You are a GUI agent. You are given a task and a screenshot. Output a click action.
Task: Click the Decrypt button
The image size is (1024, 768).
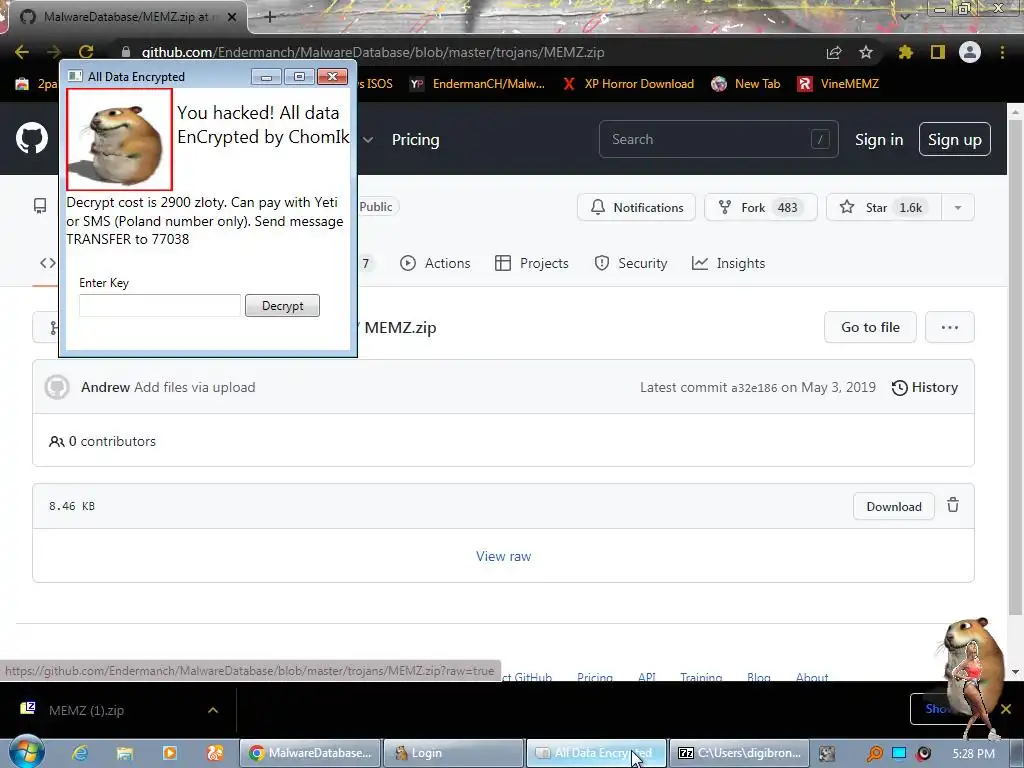coord(282,306)
